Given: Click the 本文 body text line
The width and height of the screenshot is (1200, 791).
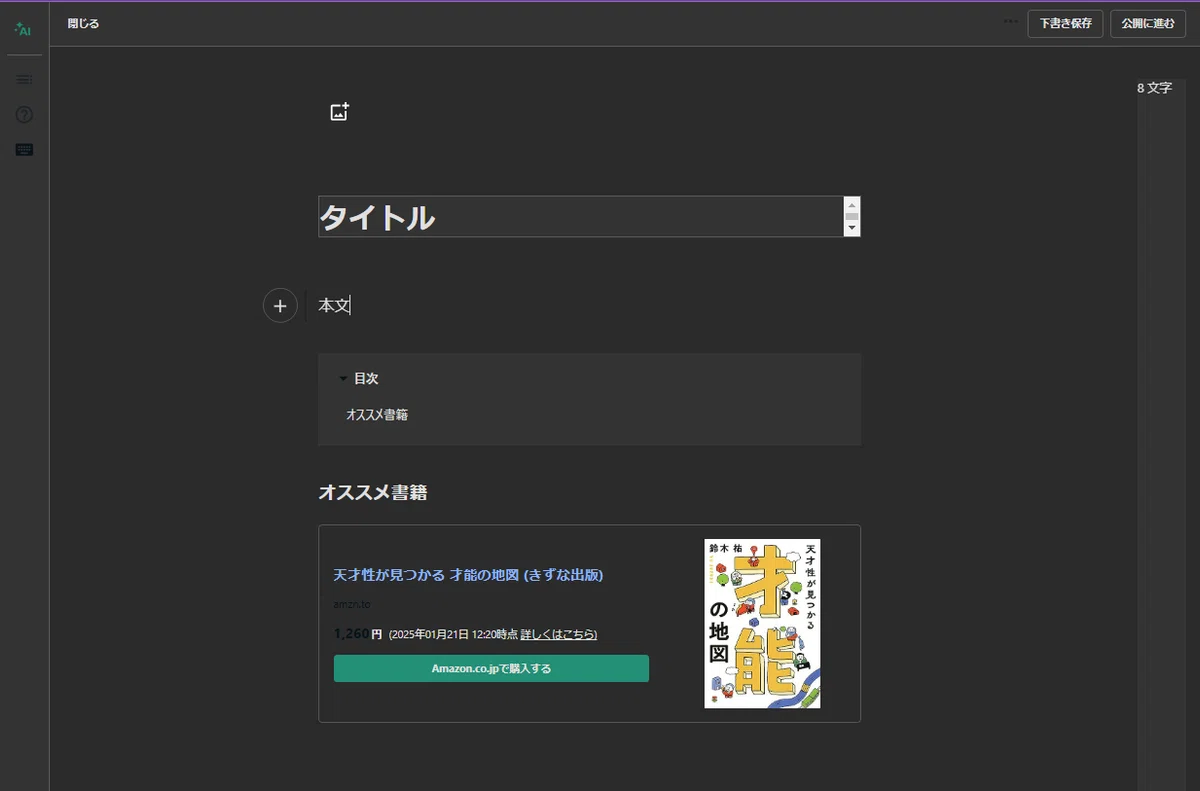Looking at the screenshot, I should [335, 305].
